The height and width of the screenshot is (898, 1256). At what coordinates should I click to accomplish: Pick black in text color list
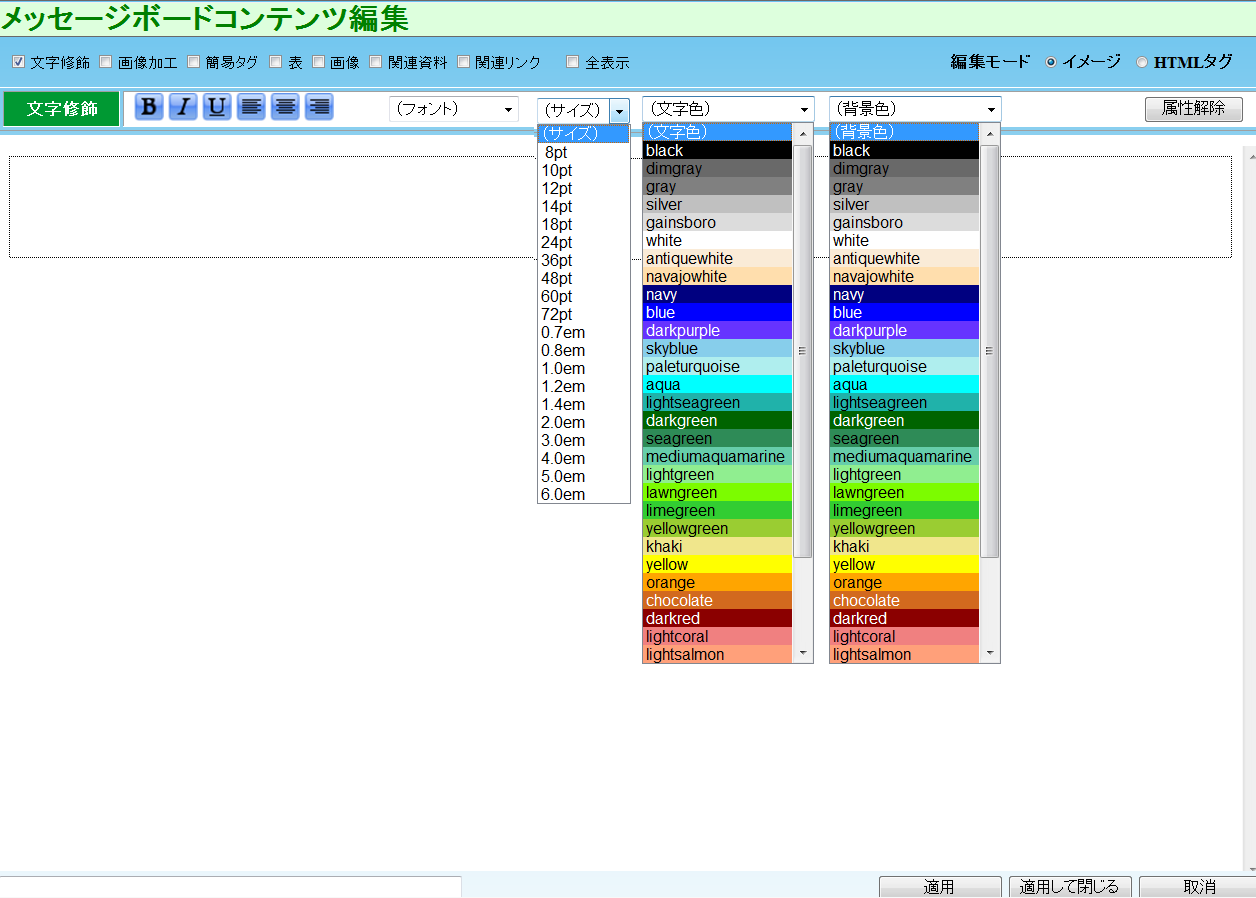[717, 151]
